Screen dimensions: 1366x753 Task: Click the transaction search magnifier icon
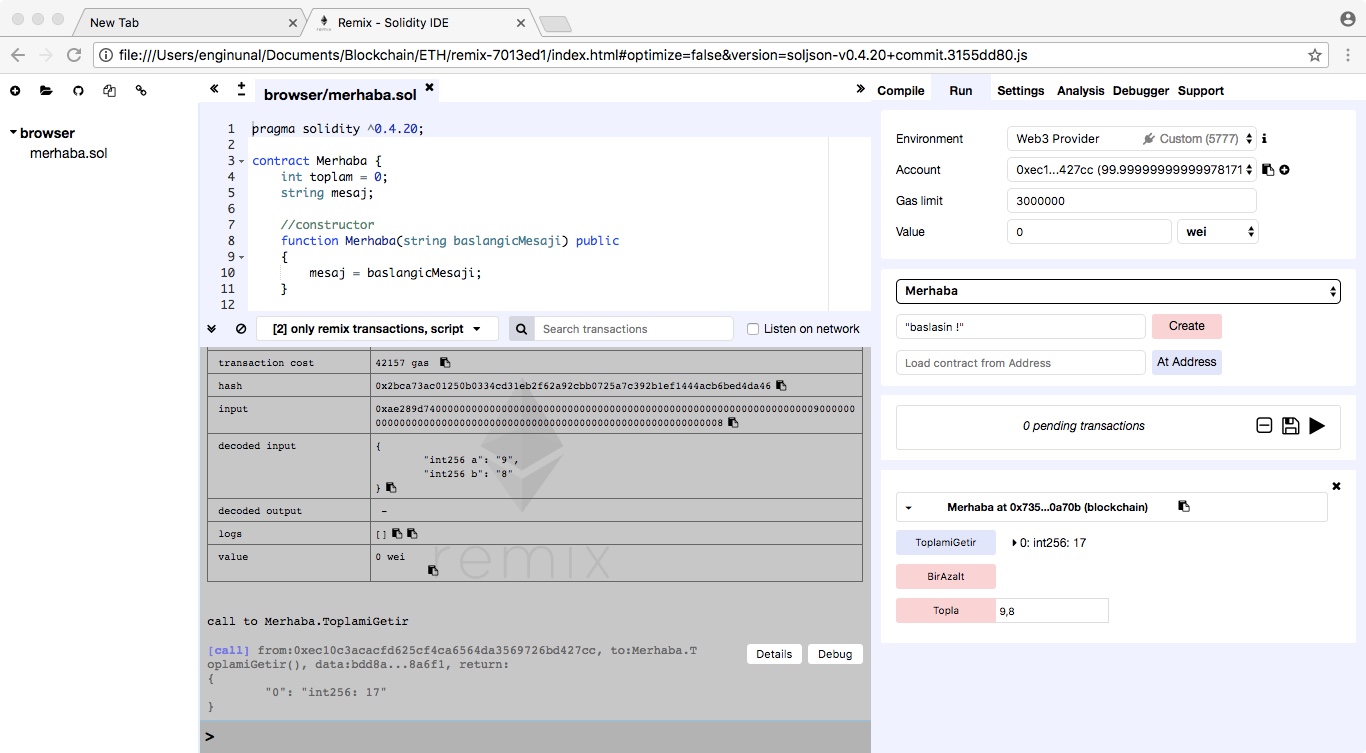522,329
